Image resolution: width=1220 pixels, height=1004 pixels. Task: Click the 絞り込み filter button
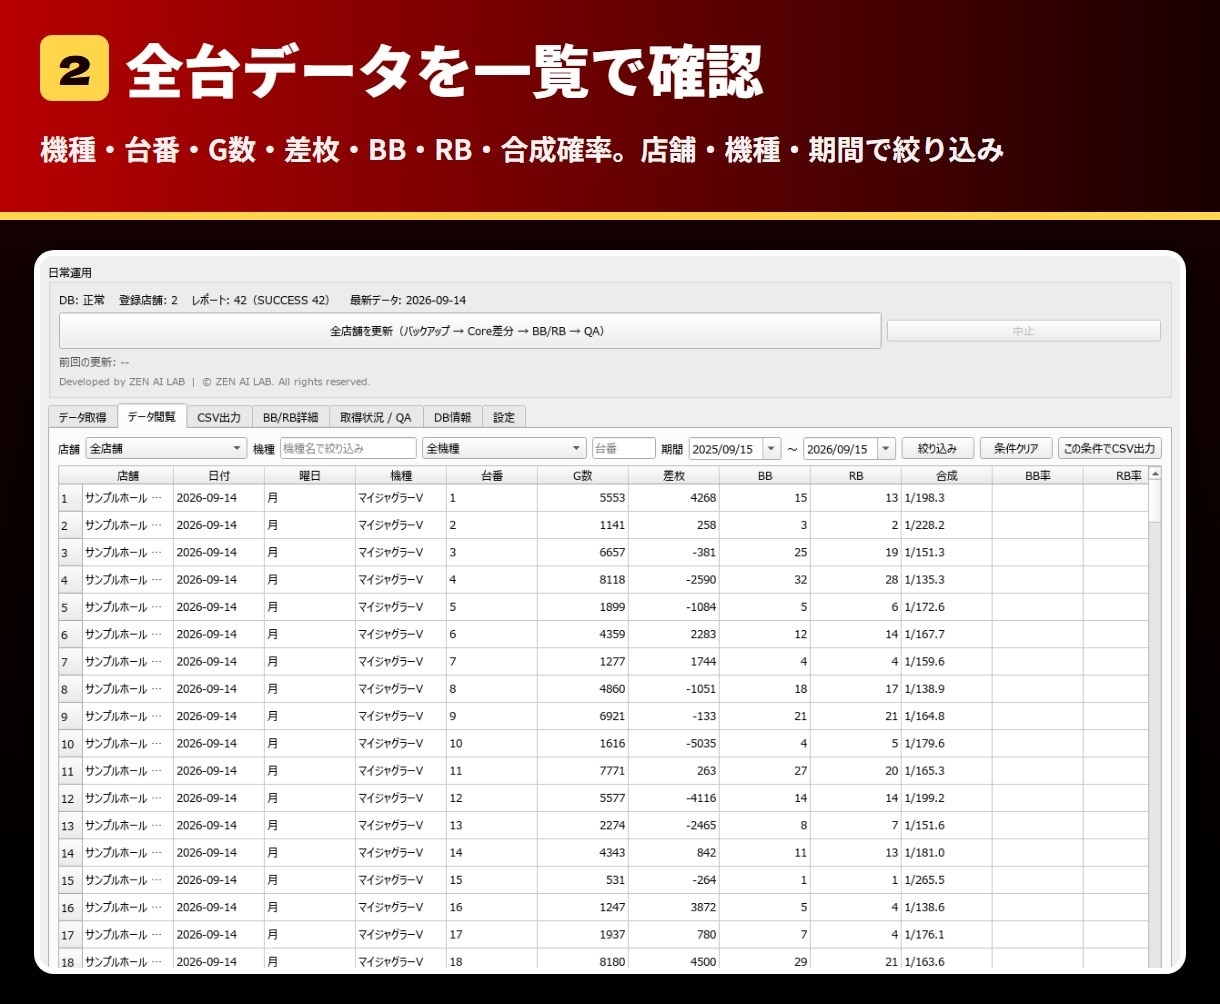(x=937, y=449)
